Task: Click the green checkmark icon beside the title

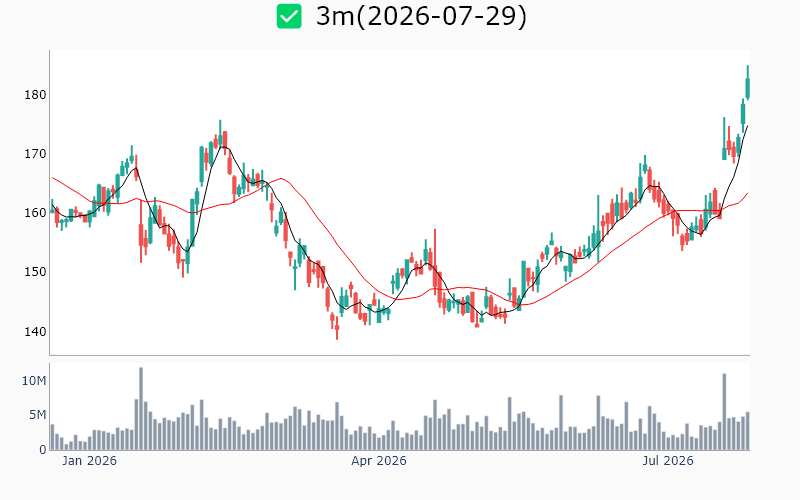Action: (289, 16)
